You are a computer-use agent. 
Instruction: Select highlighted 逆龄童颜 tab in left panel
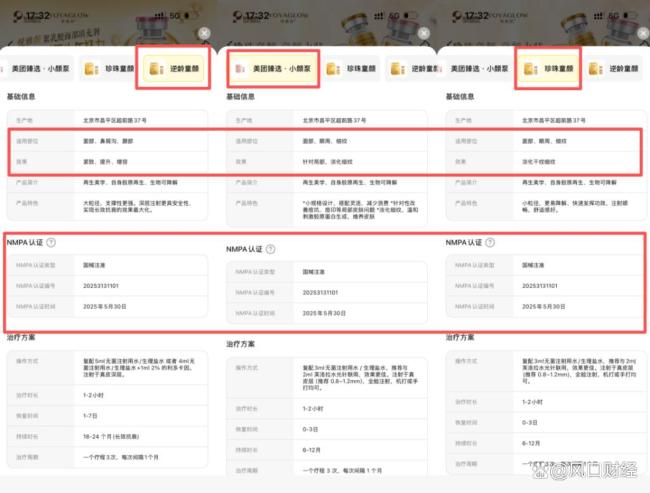(x=173, y=68)
